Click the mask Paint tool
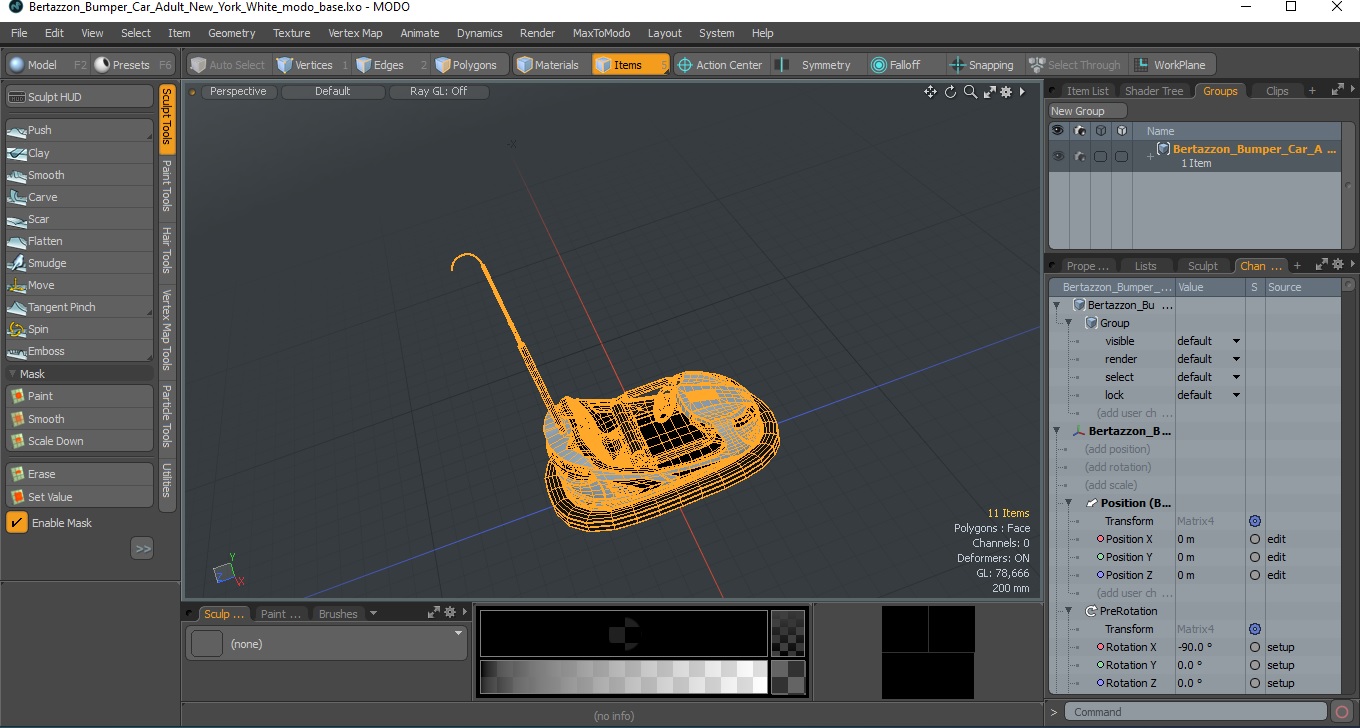1360x728 pixels. tap(80, 396)
